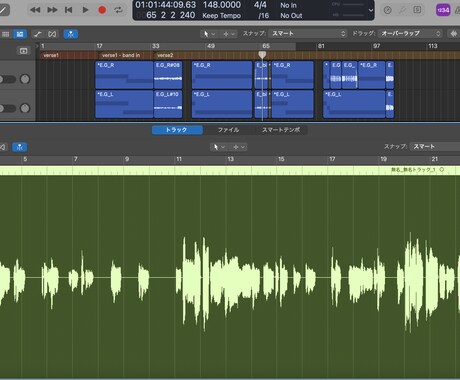
Task: Select the *E.G_R region starting at bar 17
Action: point(124,75)
